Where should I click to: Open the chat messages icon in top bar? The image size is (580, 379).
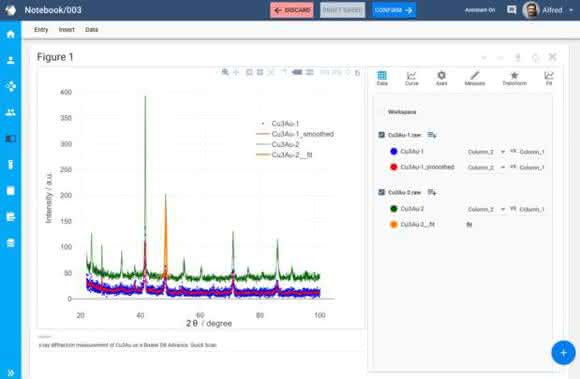pos(512,10)
